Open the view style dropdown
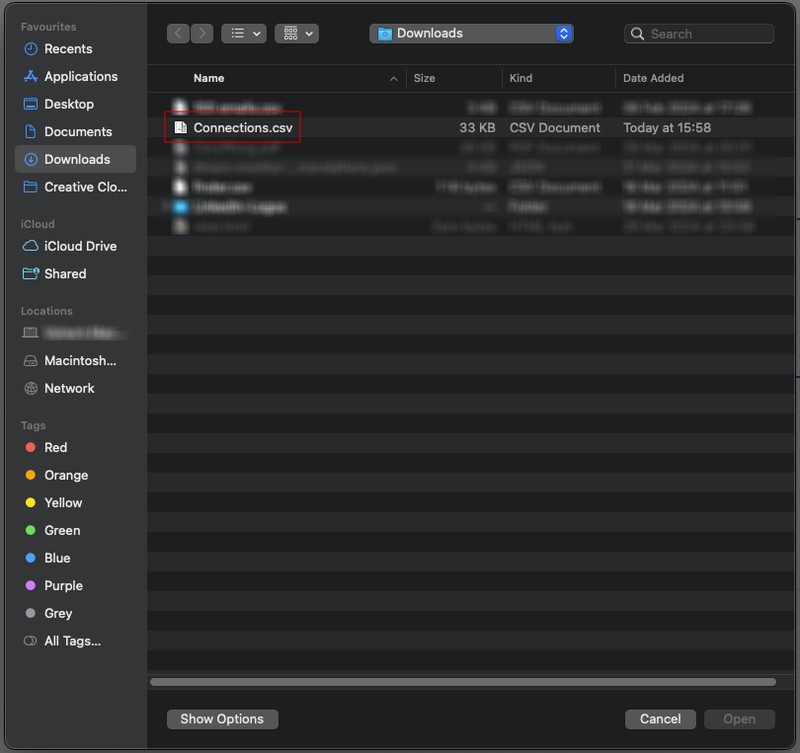Viewport: 800px width, 753px height. (244, 33)
